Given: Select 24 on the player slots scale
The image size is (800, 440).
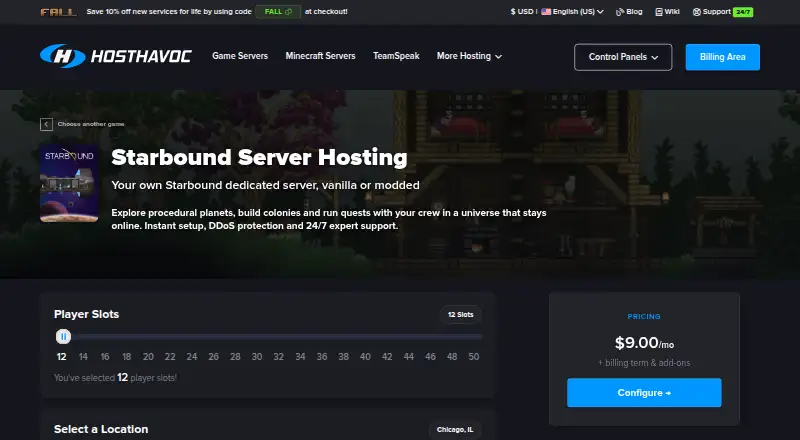Looking at the screenshot, I should pos(191,357).
